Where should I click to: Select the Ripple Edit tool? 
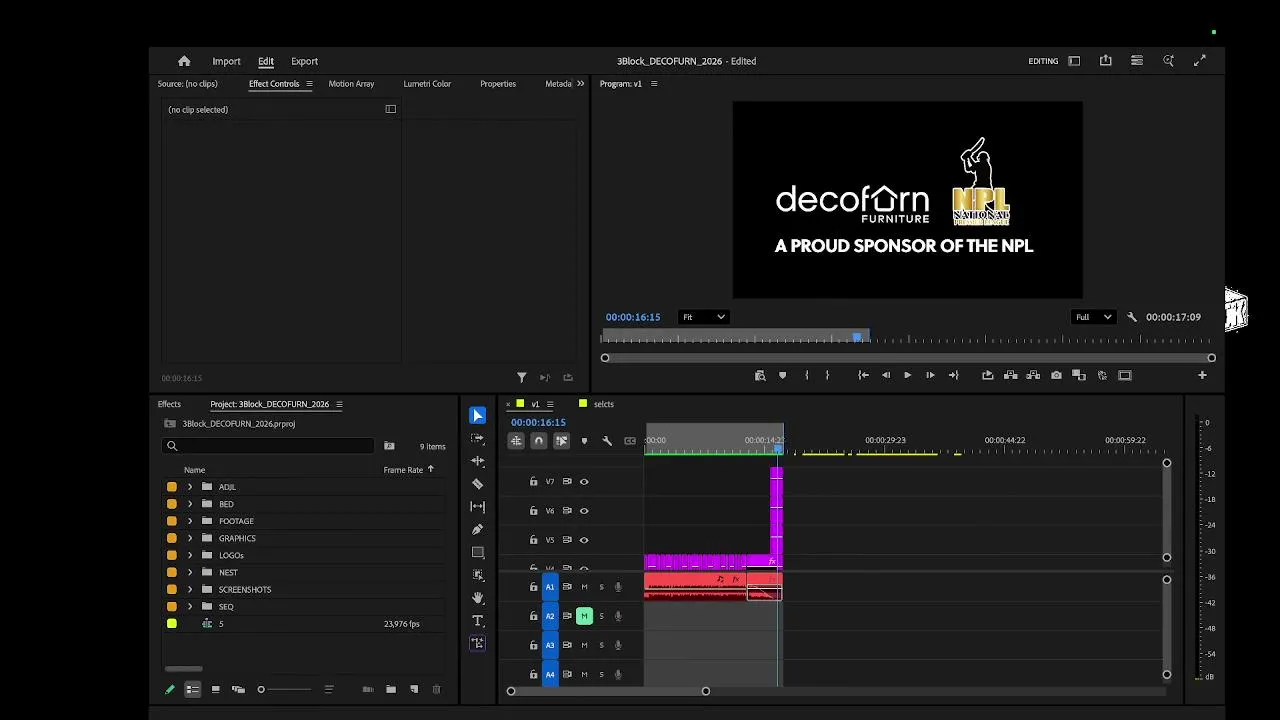click(478, 461)
